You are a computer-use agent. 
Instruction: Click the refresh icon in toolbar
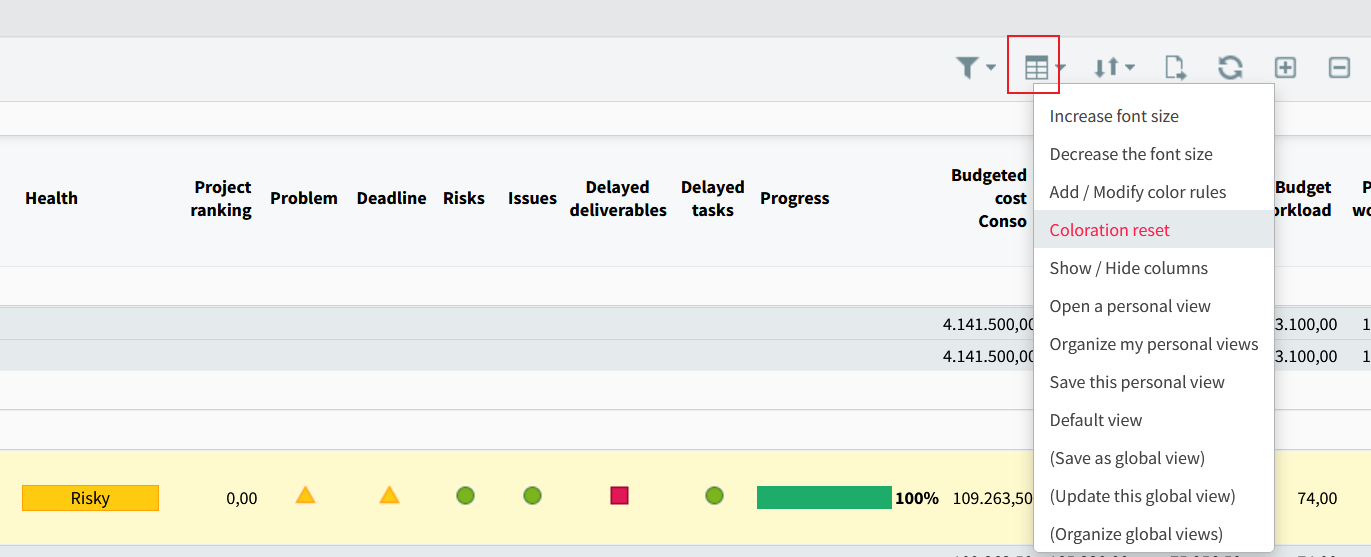[x=1229, y=67]
